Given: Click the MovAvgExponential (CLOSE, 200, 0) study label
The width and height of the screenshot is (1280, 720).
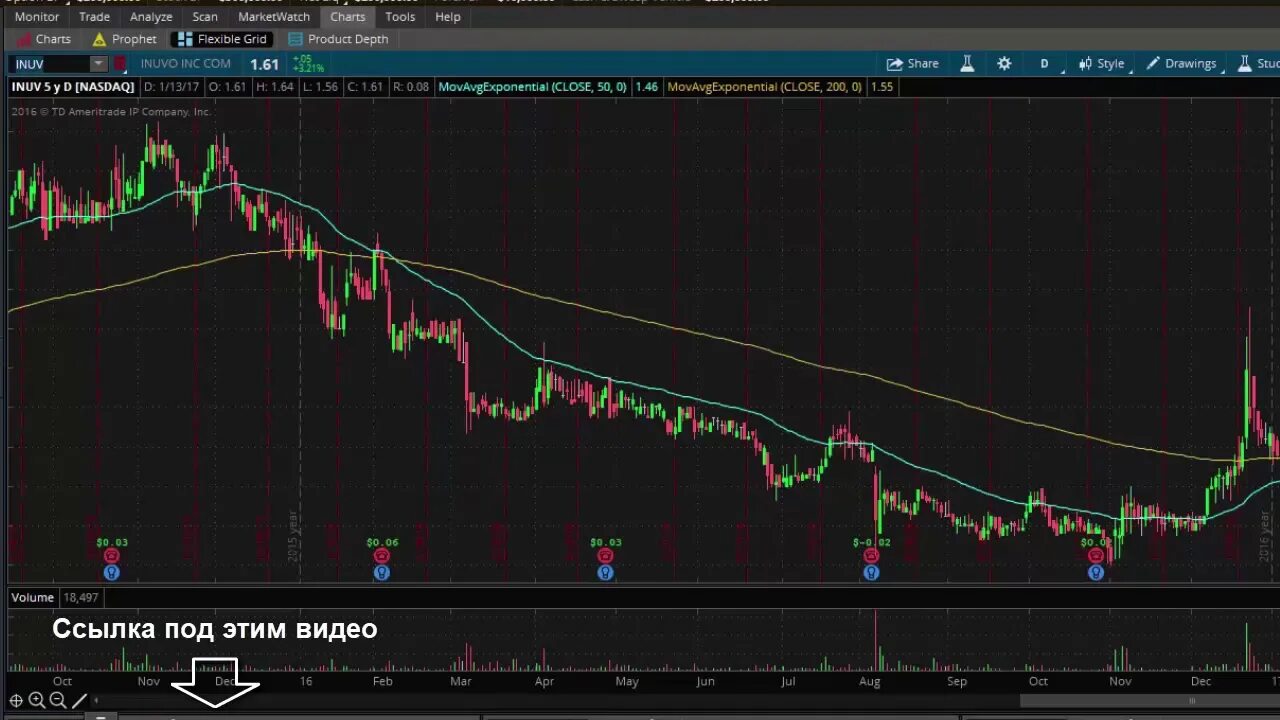Looking at the screenshot, I should [x=764, y=87].
